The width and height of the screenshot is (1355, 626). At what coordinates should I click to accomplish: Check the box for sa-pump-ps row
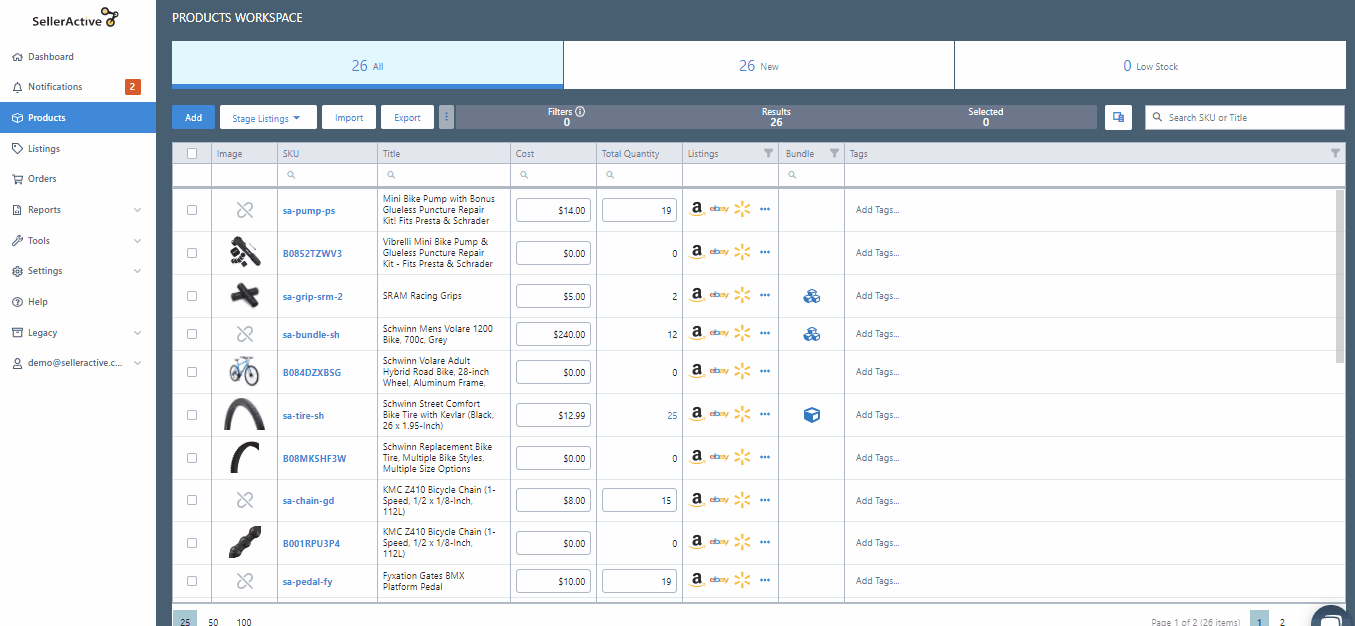click(x=192, y=210)
